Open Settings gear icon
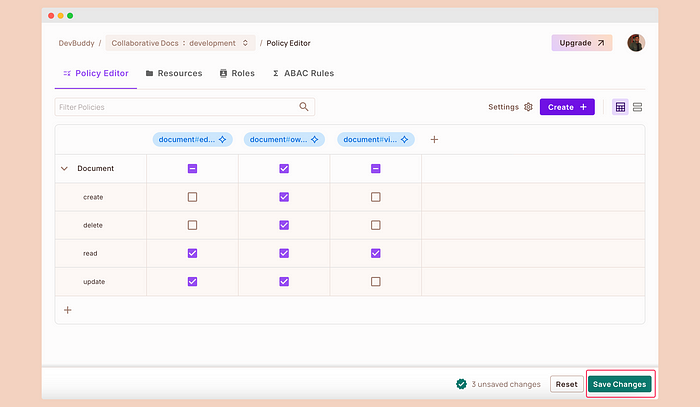Viewport: 700px width, 407px height. (528, 107)
